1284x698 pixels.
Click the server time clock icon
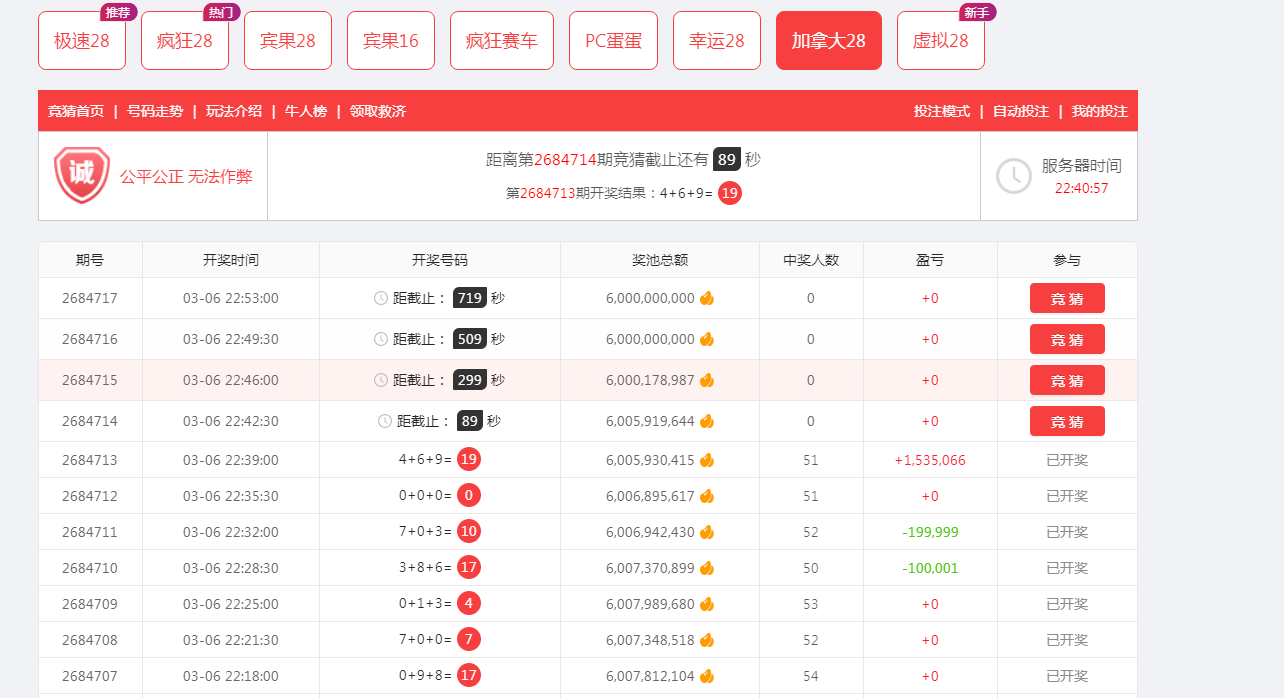(1013, 176)
